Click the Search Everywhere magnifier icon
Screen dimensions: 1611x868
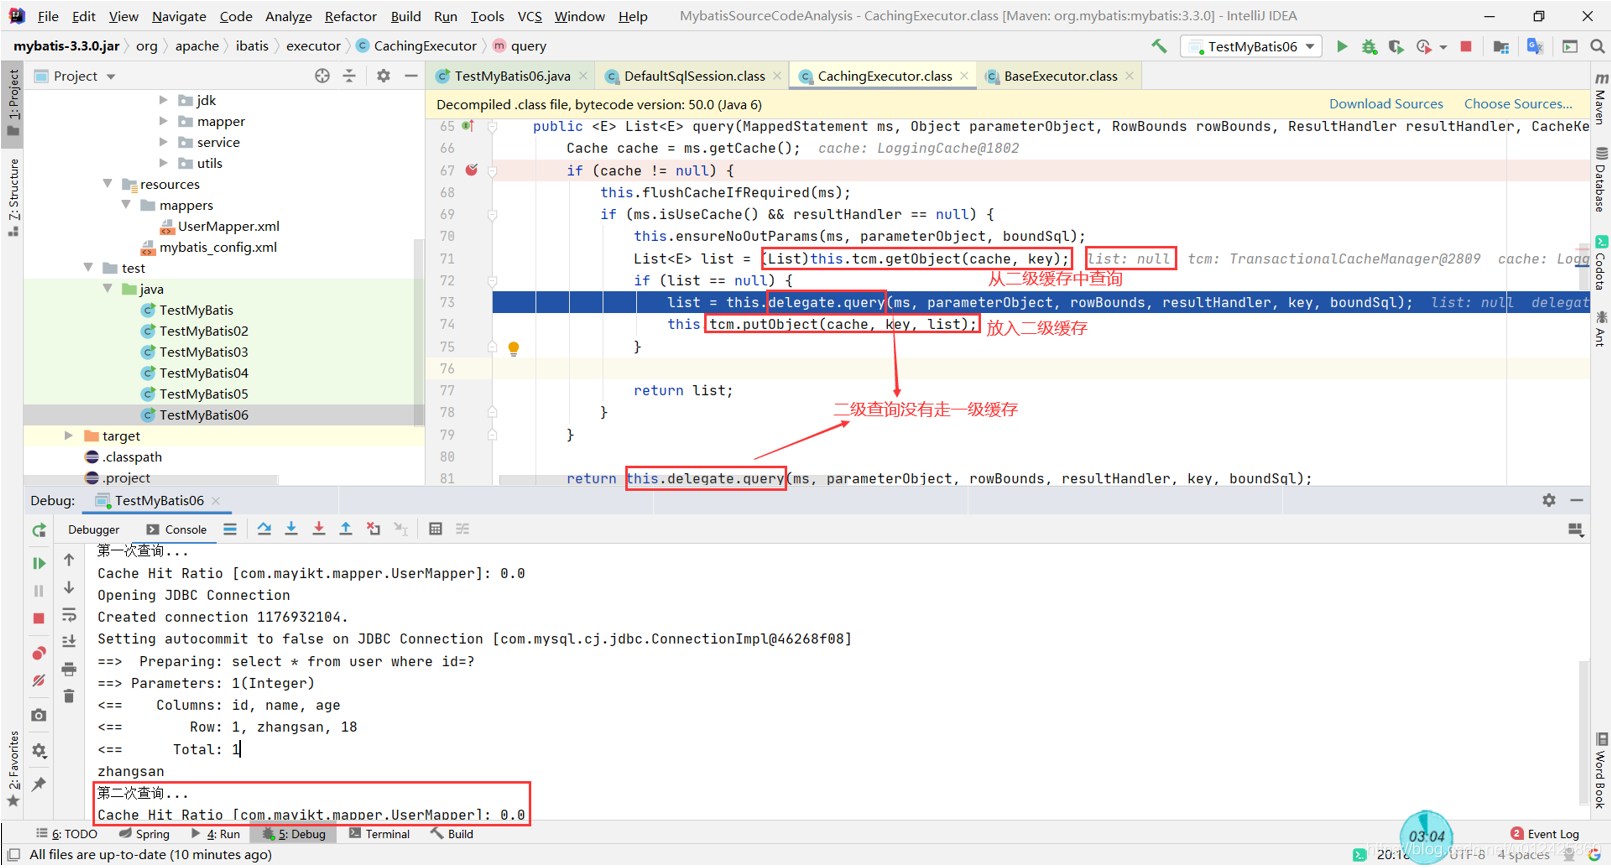coord(1597,46)
